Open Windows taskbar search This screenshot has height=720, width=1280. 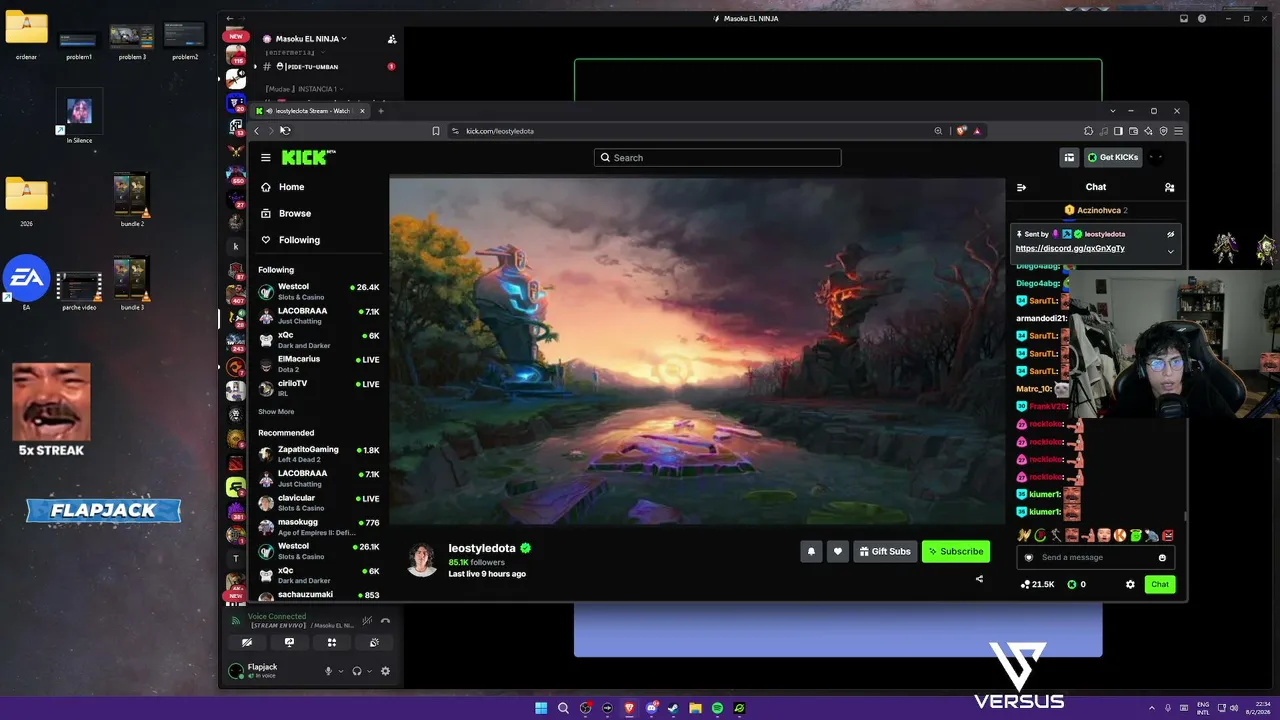[563, 708]
